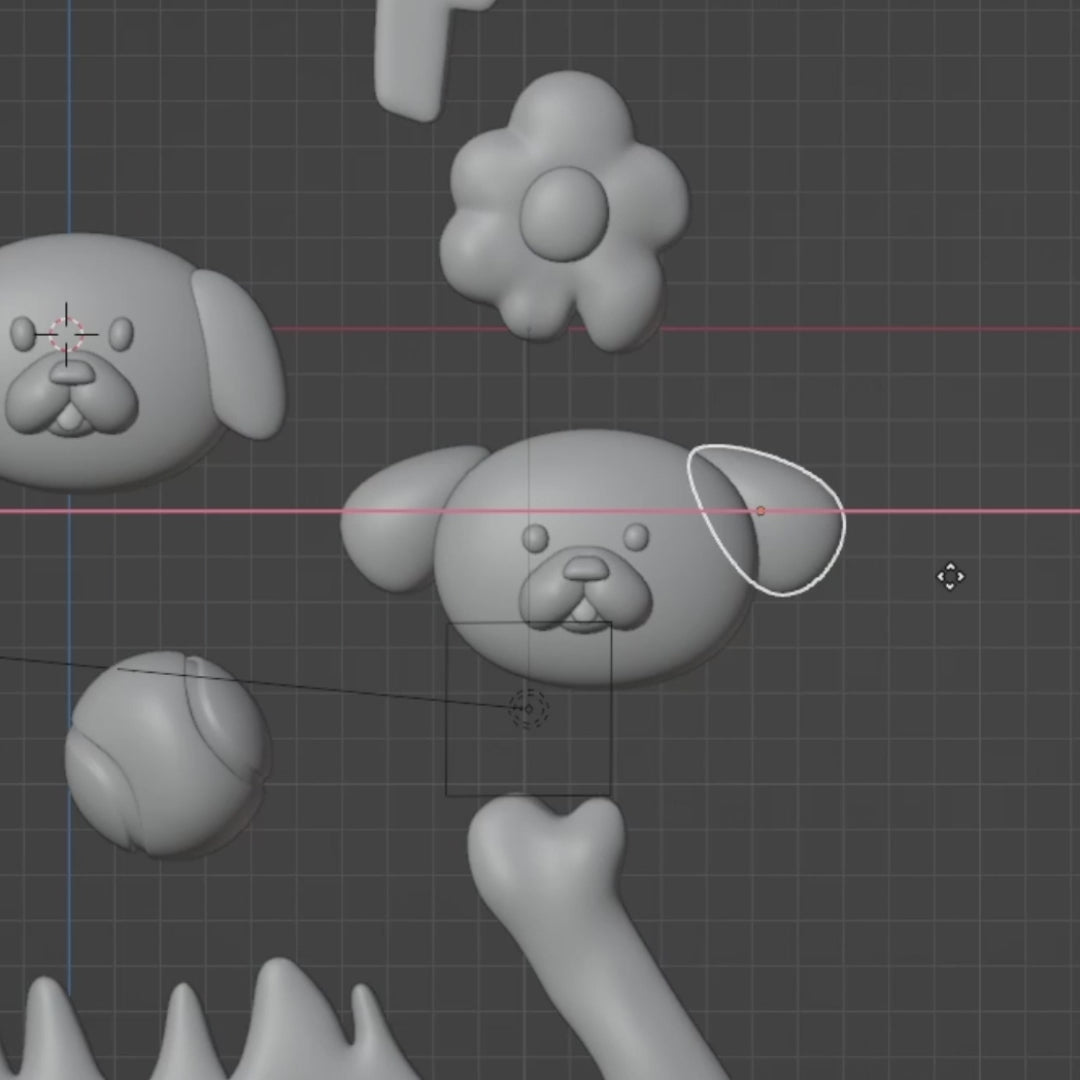Select the dashed-circle empty inside the square

(528, 709)
